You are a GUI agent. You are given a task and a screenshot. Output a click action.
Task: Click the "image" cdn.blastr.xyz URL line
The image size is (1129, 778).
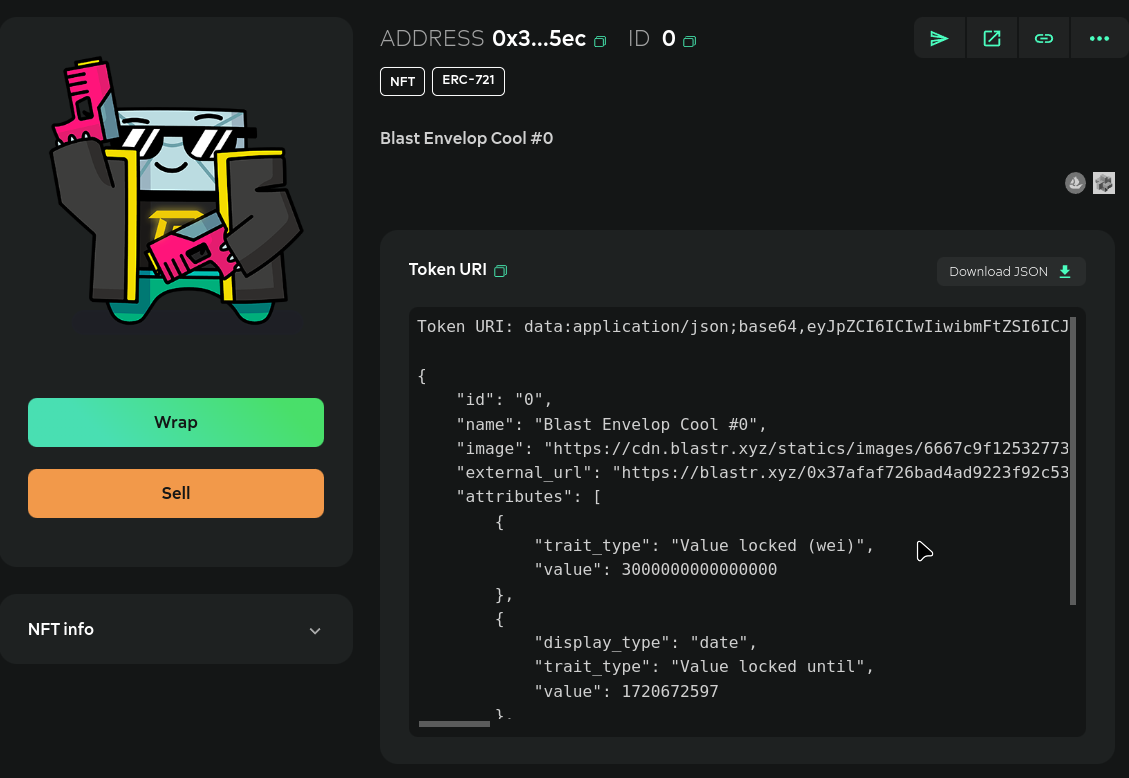coord(763,448)
